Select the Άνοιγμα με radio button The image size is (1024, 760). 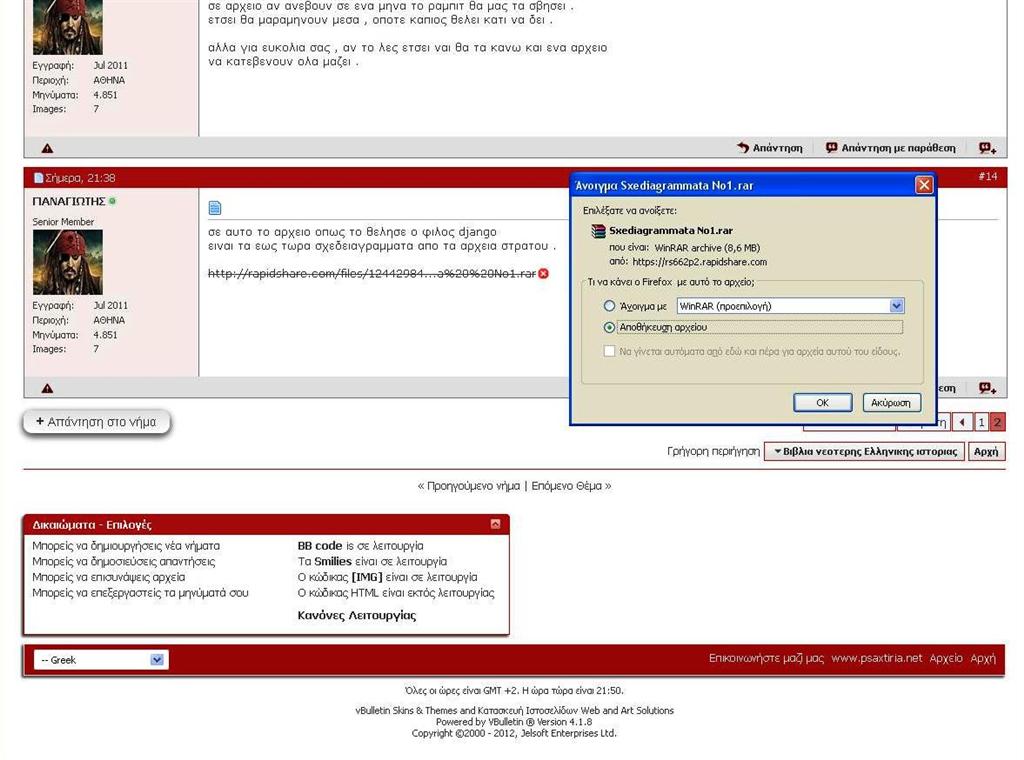click(x=609, y=306)
